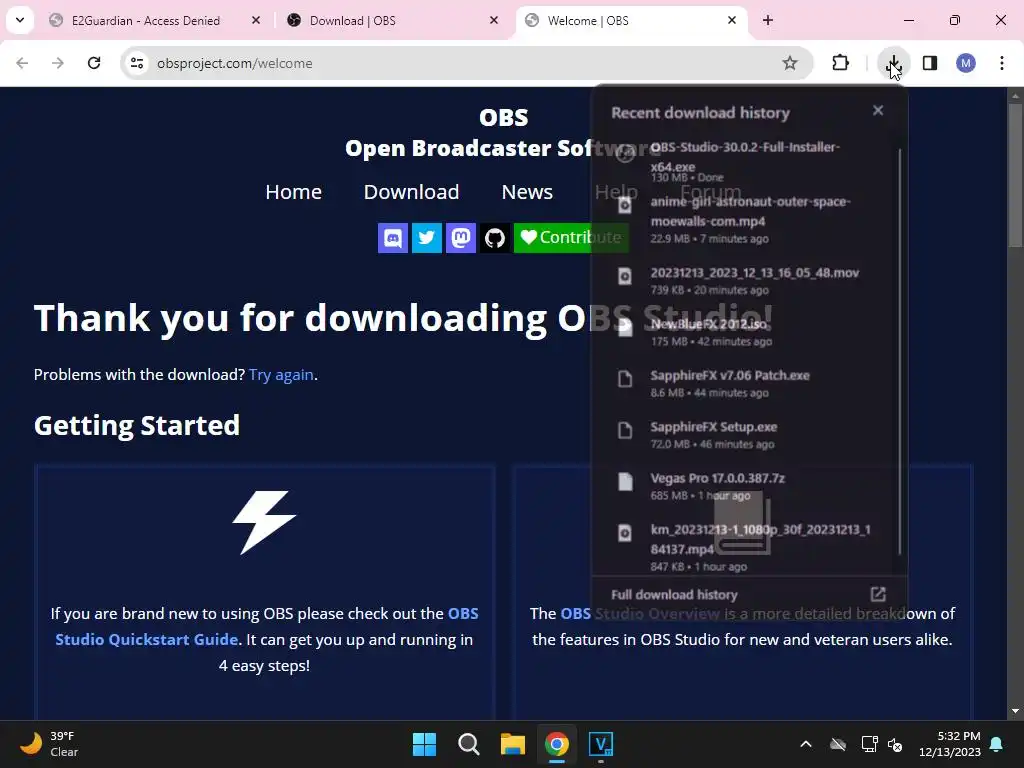Go to the OBS Home page
Screen dimensions: 1024x768
pos(293,192)
